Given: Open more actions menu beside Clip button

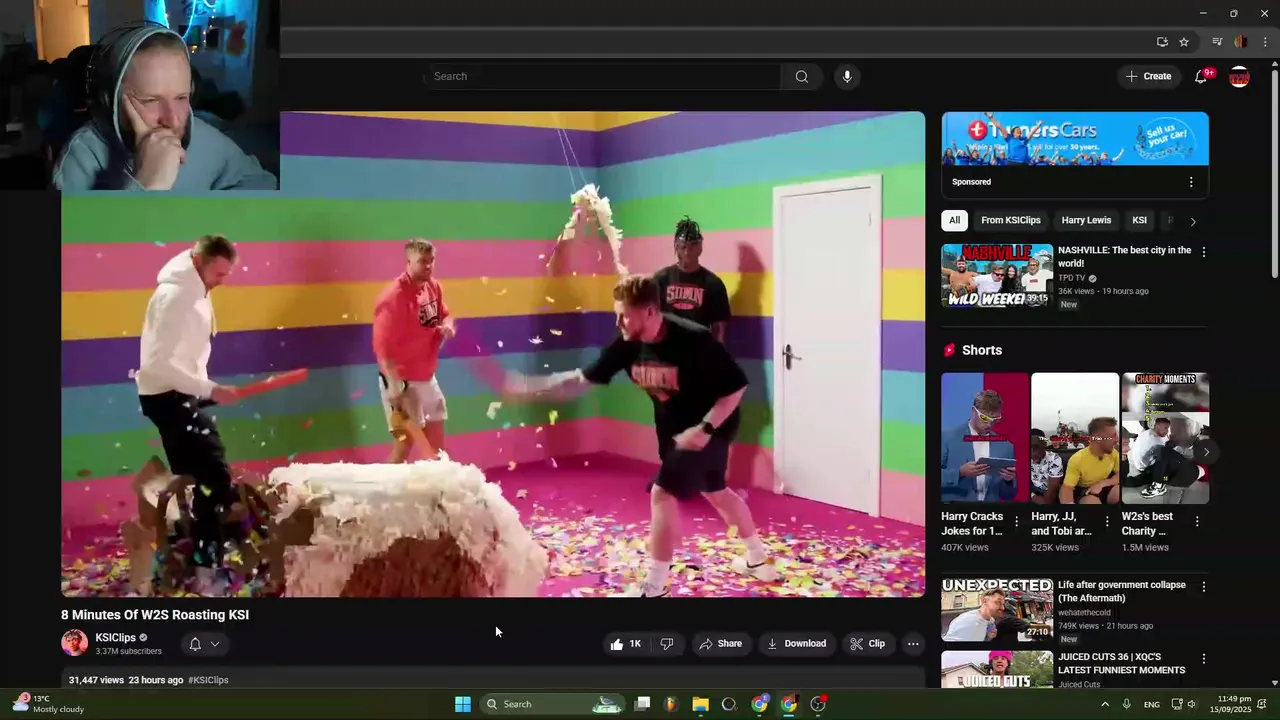Looking at the screenshot, I should [x=913, y=644].
